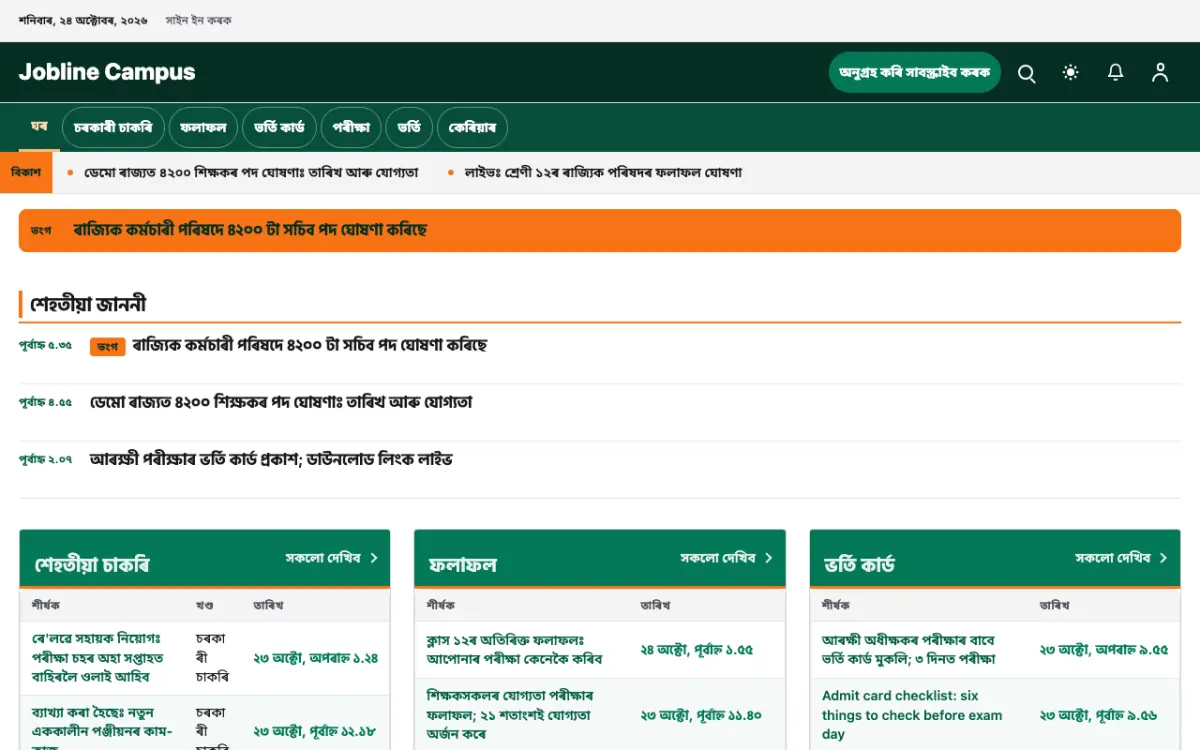Viewport: 1200px width, 750px height.
Task: Open job row ব্যাখ্যা কৰা হৈছেঃ নতুন এককালীন পঞ্জীয়নৰ
Action: [102, 731]
